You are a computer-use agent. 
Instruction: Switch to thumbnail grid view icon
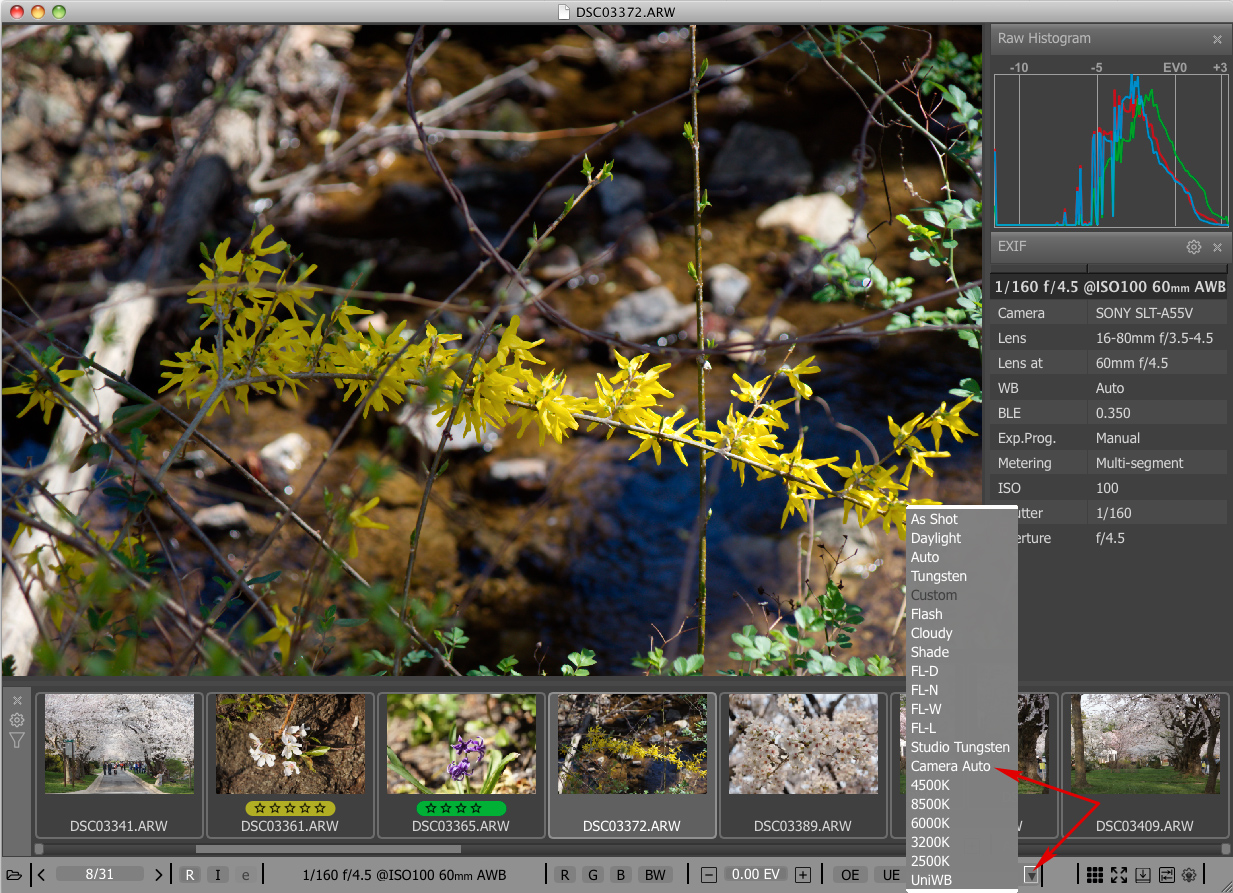click(1095, 875)
